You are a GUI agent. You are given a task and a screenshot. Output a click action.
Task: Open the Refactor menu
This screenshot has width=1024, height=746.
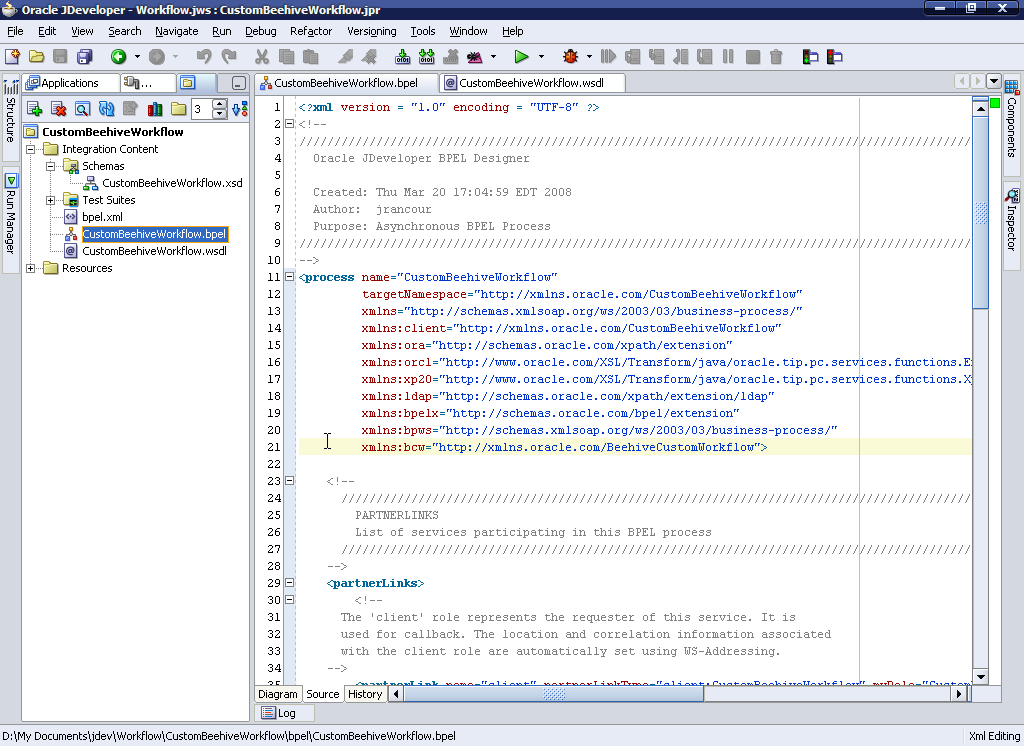pos(311,31)
